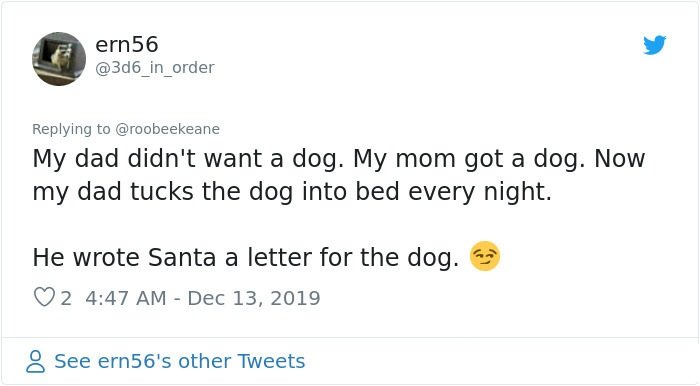This screenshot has width=700, height=386.
Task: Click the smirking face emoji
Action: [485, 257]
